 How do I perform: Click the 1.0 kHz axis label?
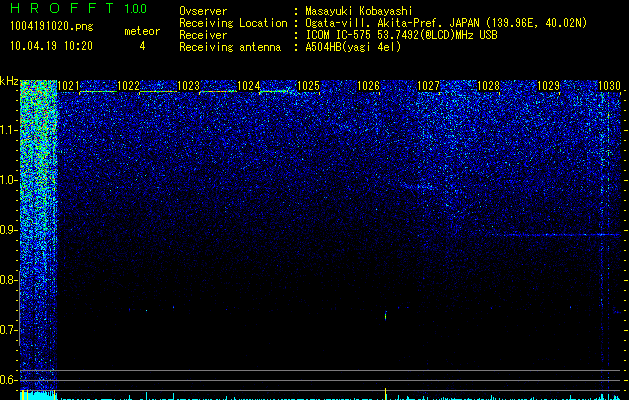9,180
